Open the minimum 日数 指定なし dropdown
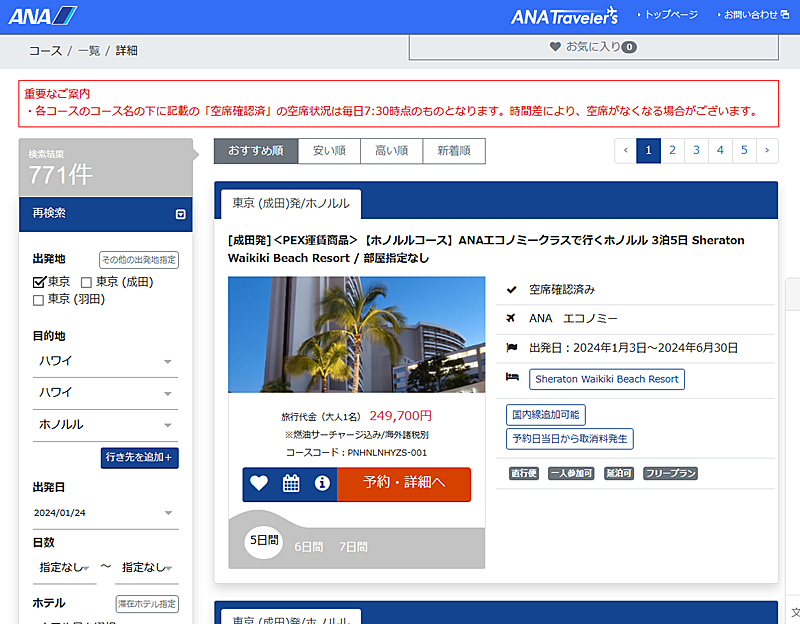 click(65, 567)
